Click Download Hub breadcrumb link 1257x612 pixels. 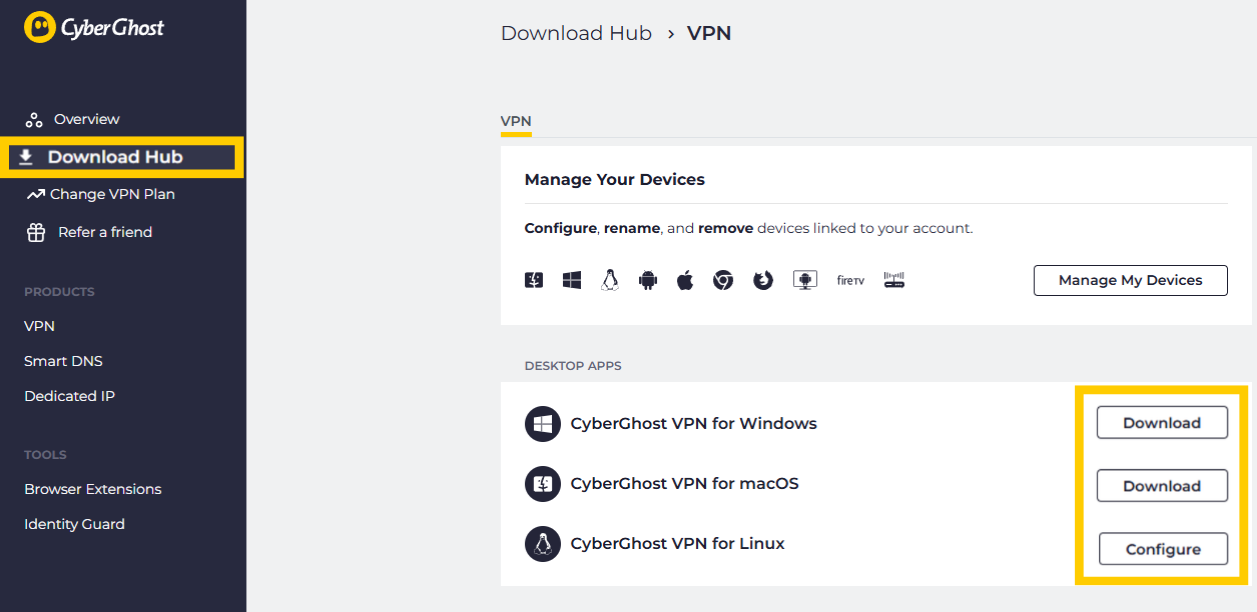pos(576,33)
